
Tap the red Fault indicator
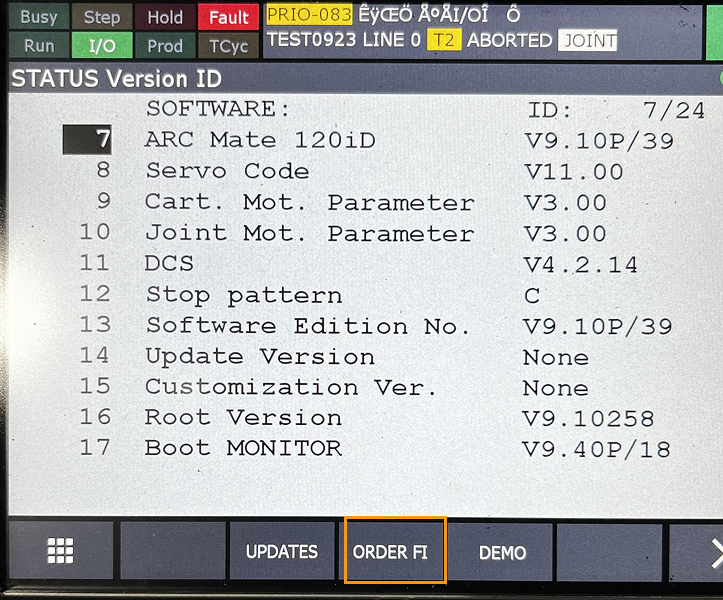click(x=229, y=17)
